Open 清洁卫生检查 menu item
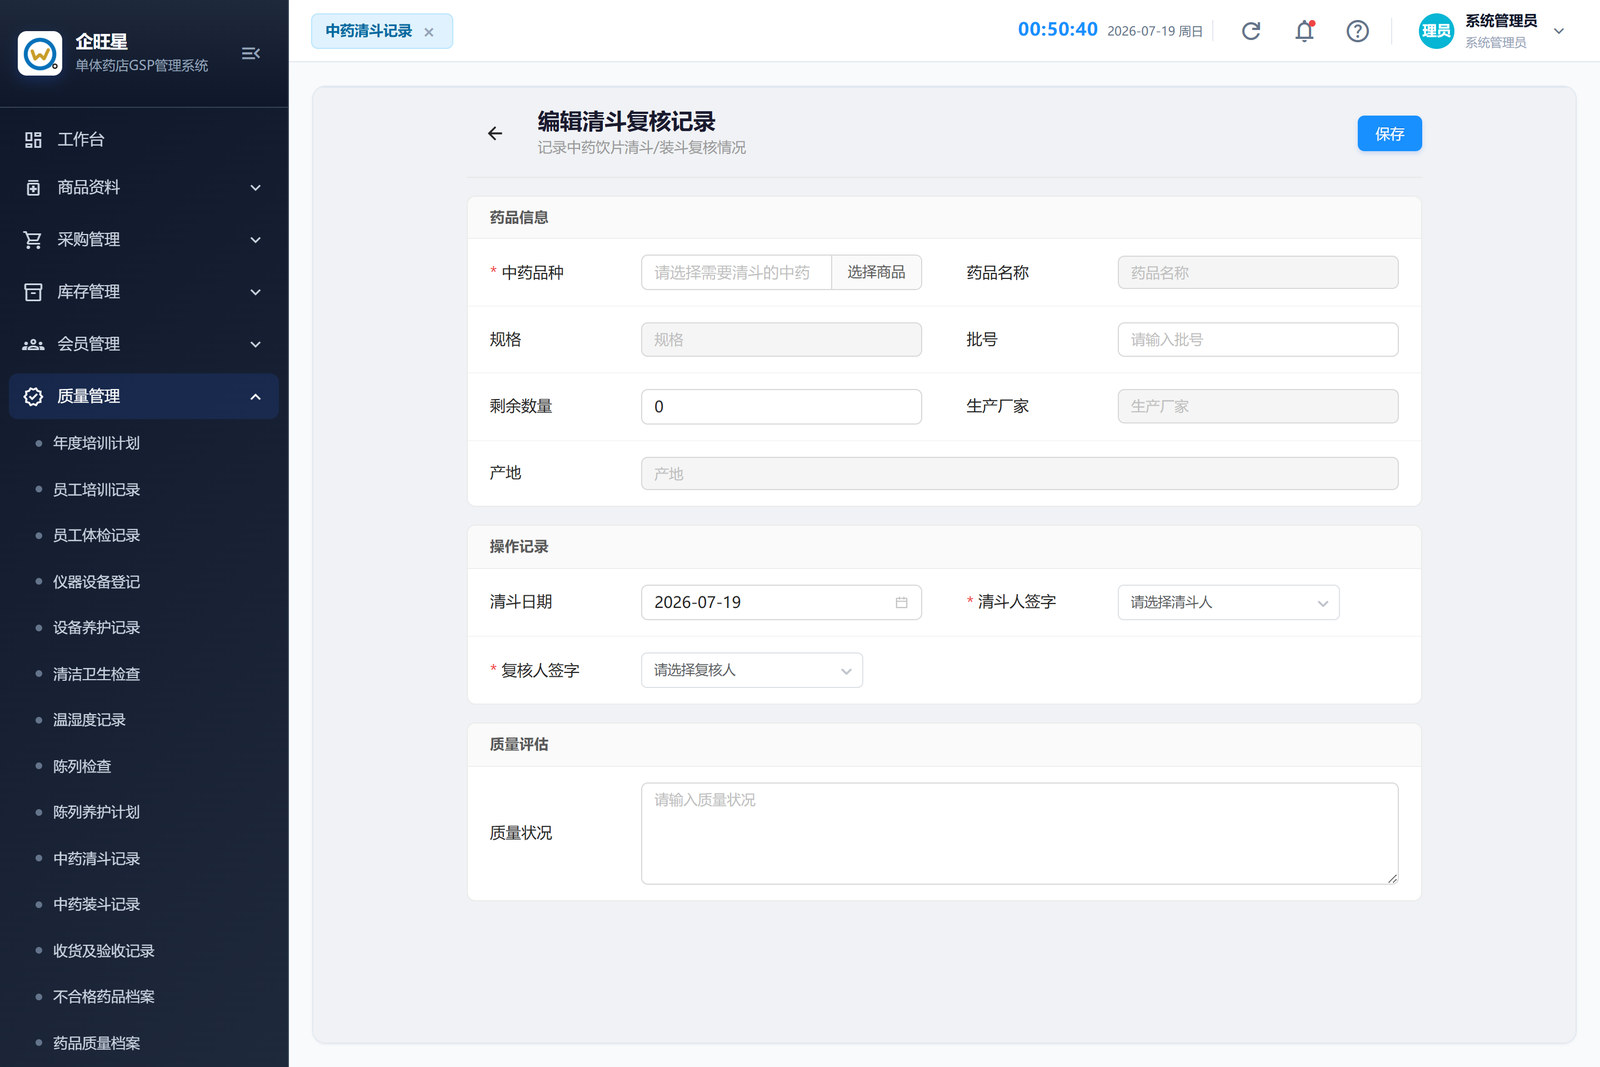Image resolution: width=1600 pixels, height=1067 pixels. [x=96, y=674]
